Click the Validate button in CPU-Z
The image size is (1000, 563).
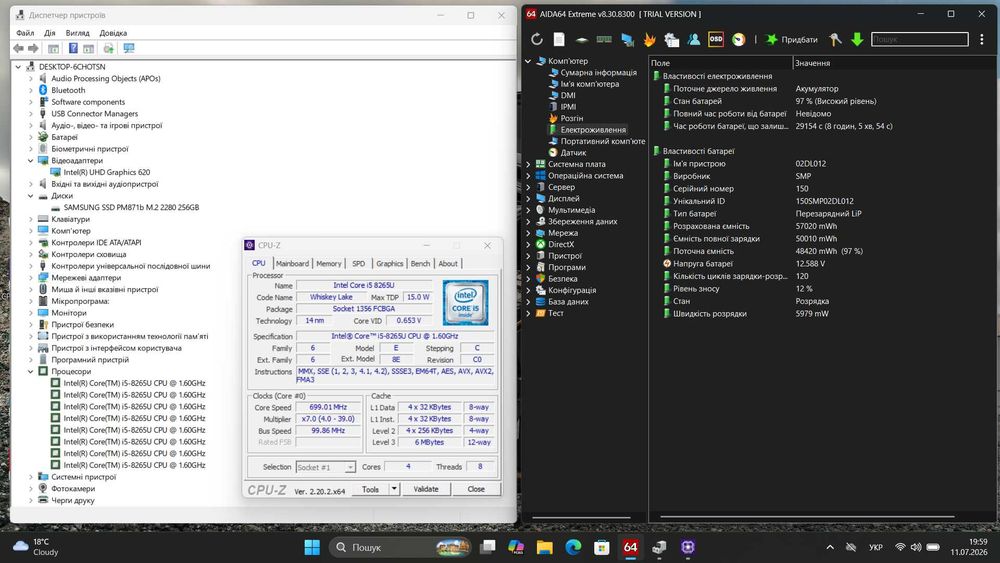pos(426,489)
